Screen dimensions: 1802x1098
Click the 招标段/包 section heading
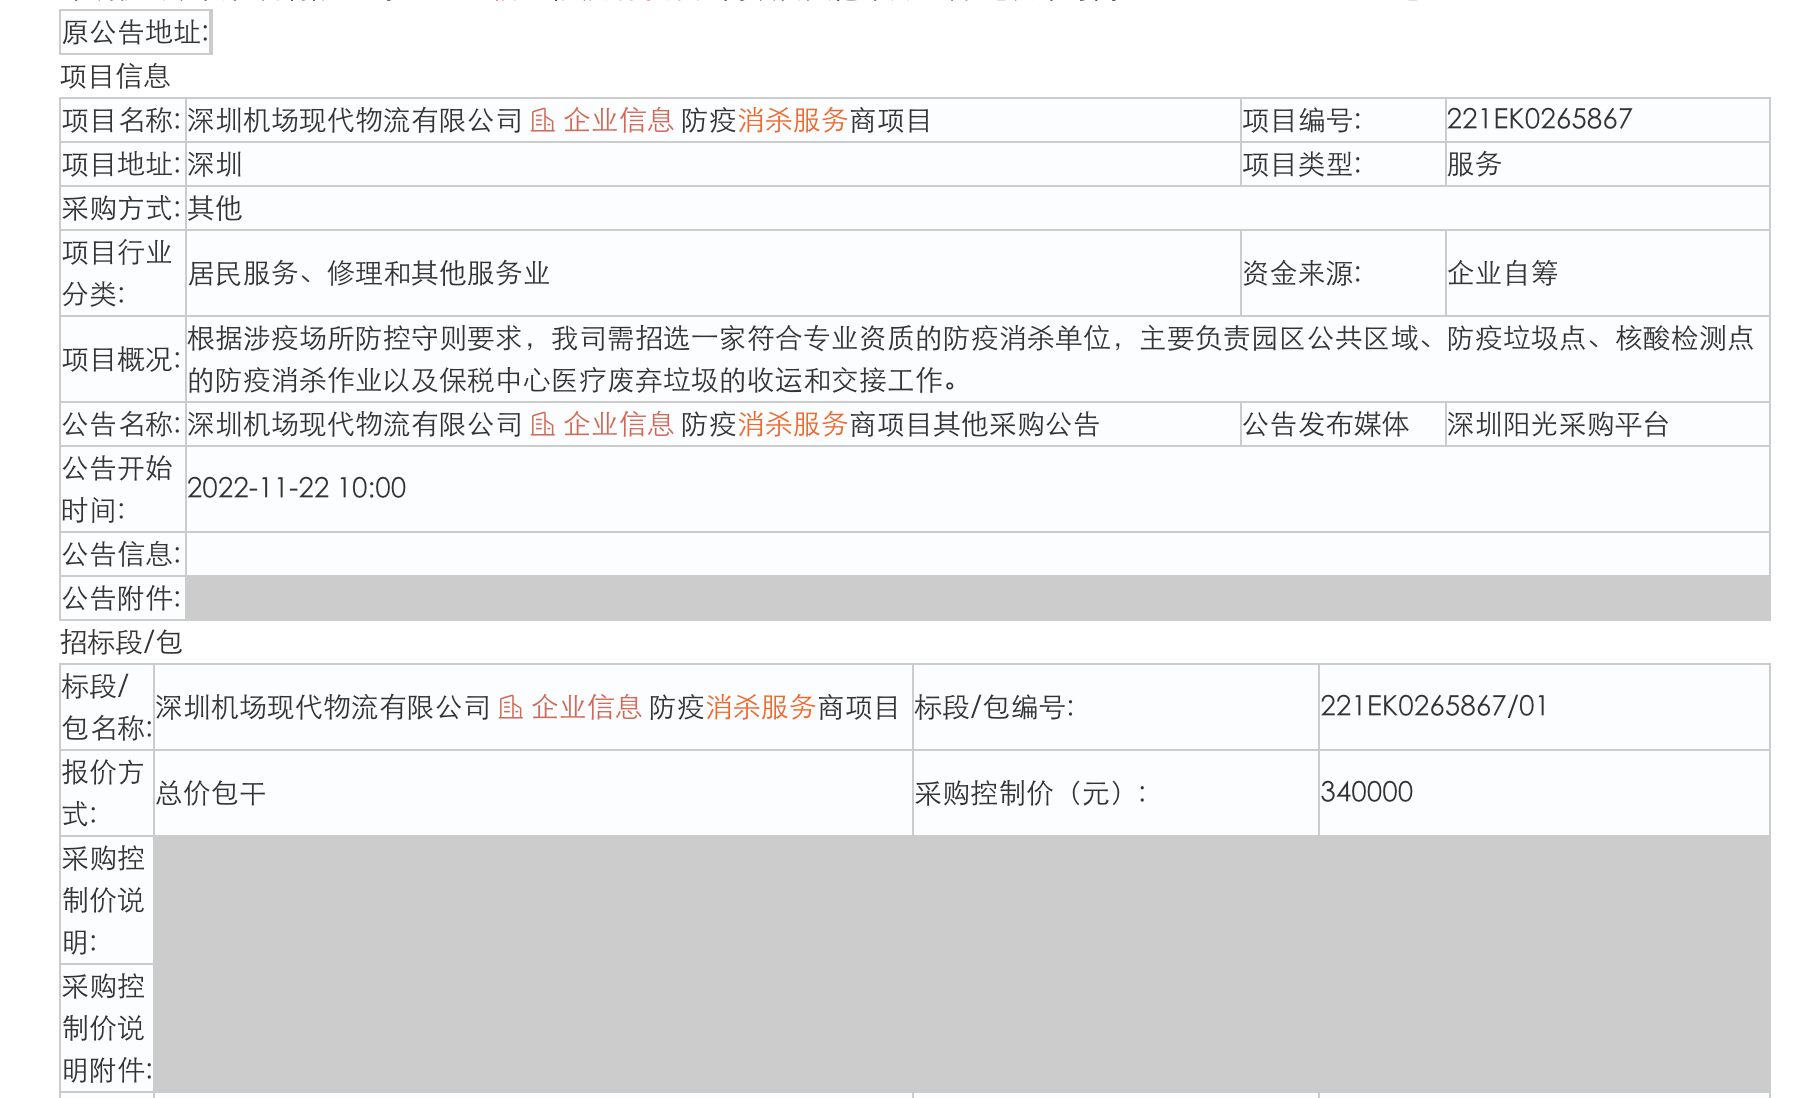coord(121,643)
